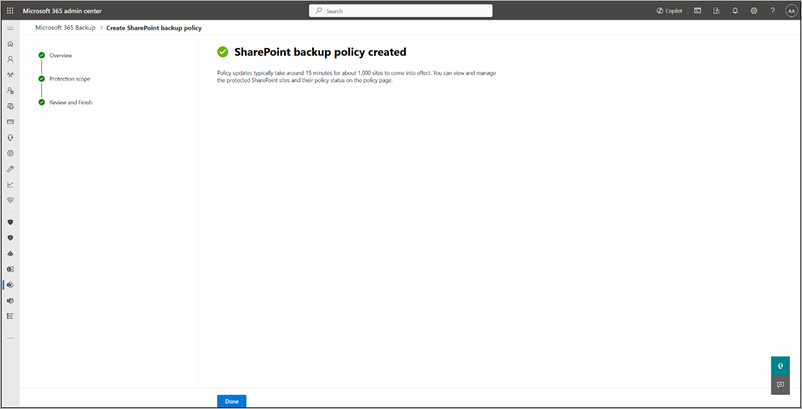
Task: Click the SharePoint backup policy created heading
Action: (320, 52)
